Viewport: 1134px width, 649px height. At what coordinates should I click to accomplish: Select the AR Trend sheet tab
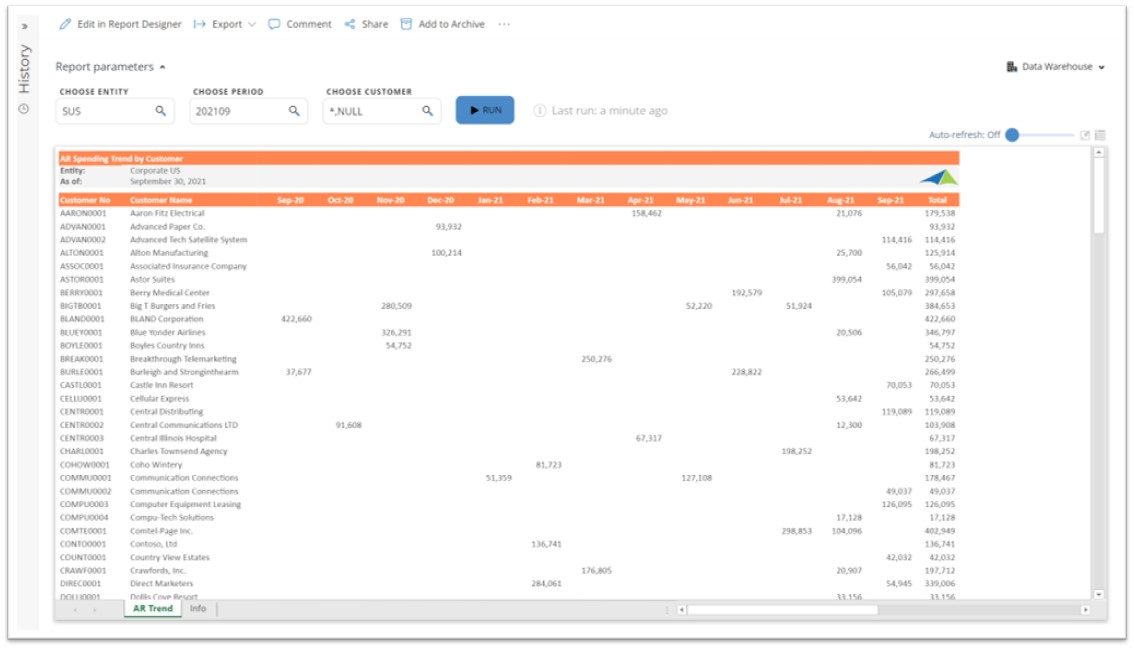pyautogui.click(x=153, y=608)
